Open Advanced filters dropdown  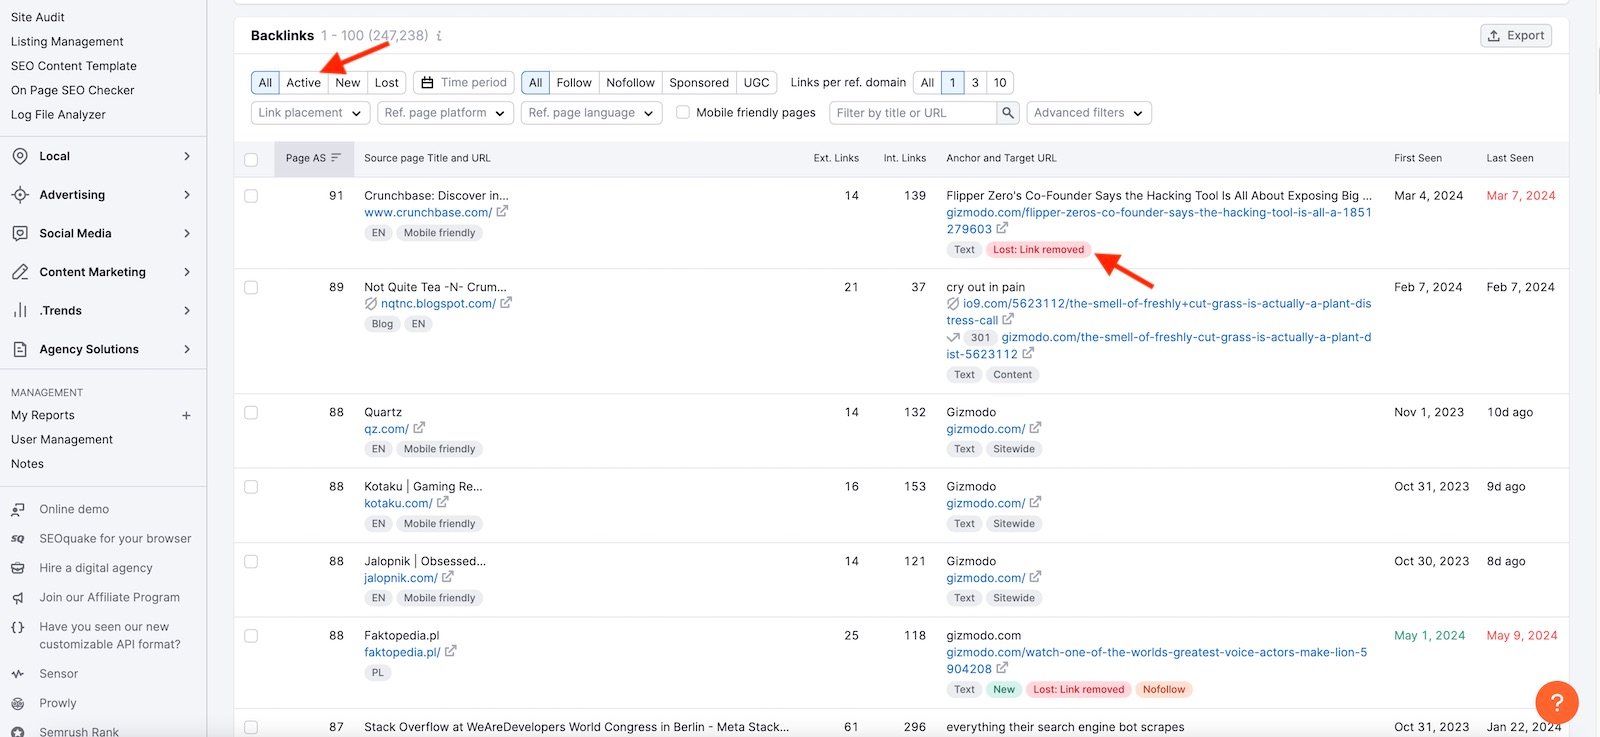coord(1089,113)
